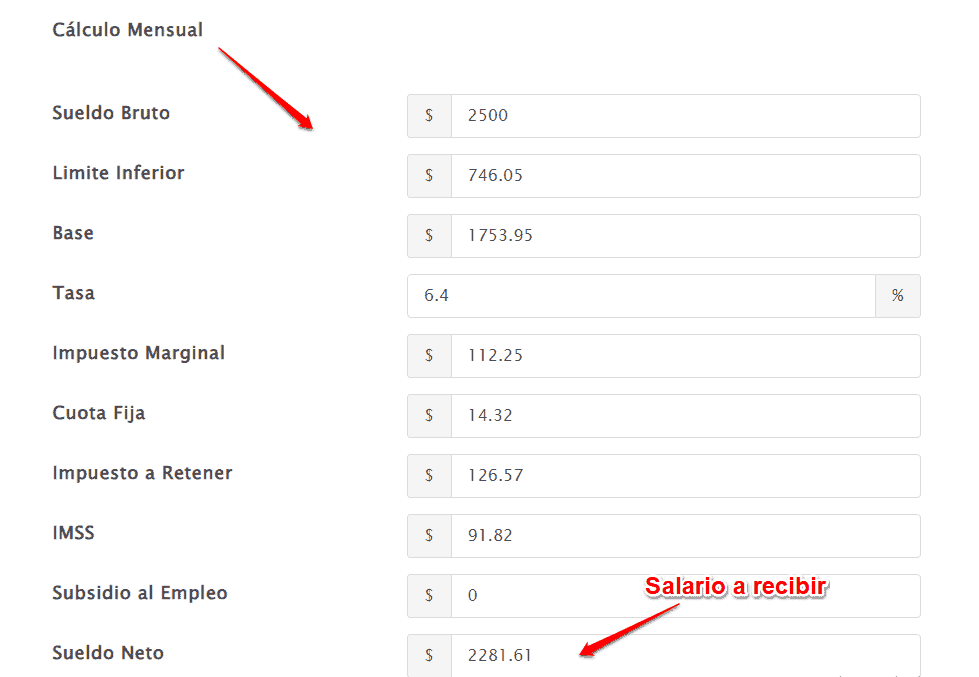The image size is (979, 677).
Task: Click the 'Cálculo Mensual' heading
Action: point(127,30)
